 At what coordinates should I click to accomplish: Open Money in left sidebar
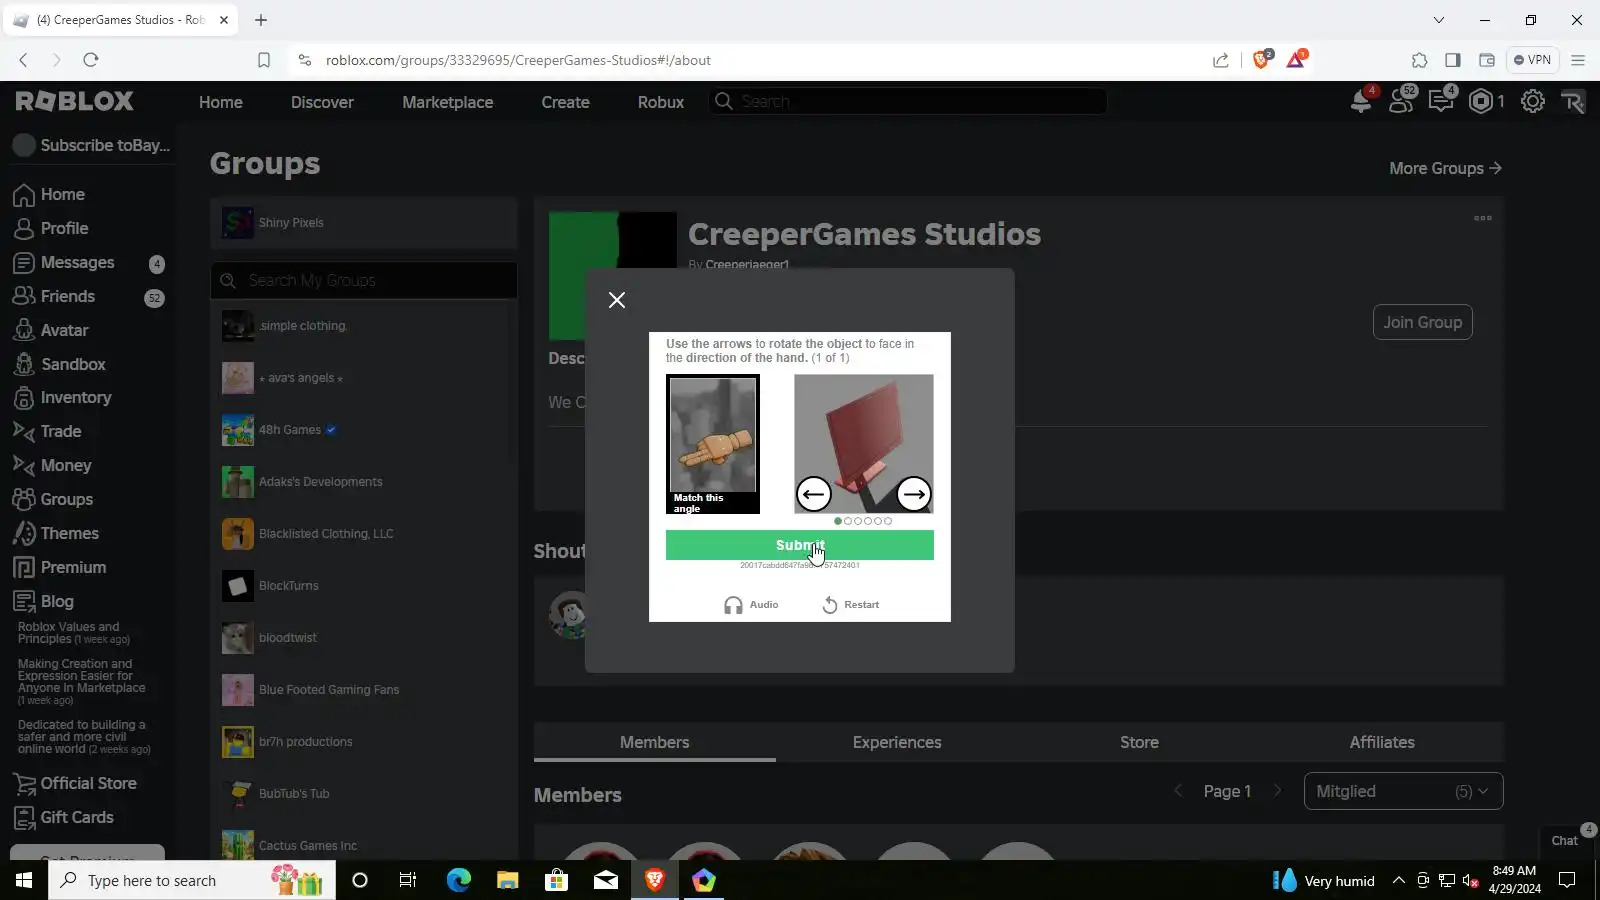point(52,465)
